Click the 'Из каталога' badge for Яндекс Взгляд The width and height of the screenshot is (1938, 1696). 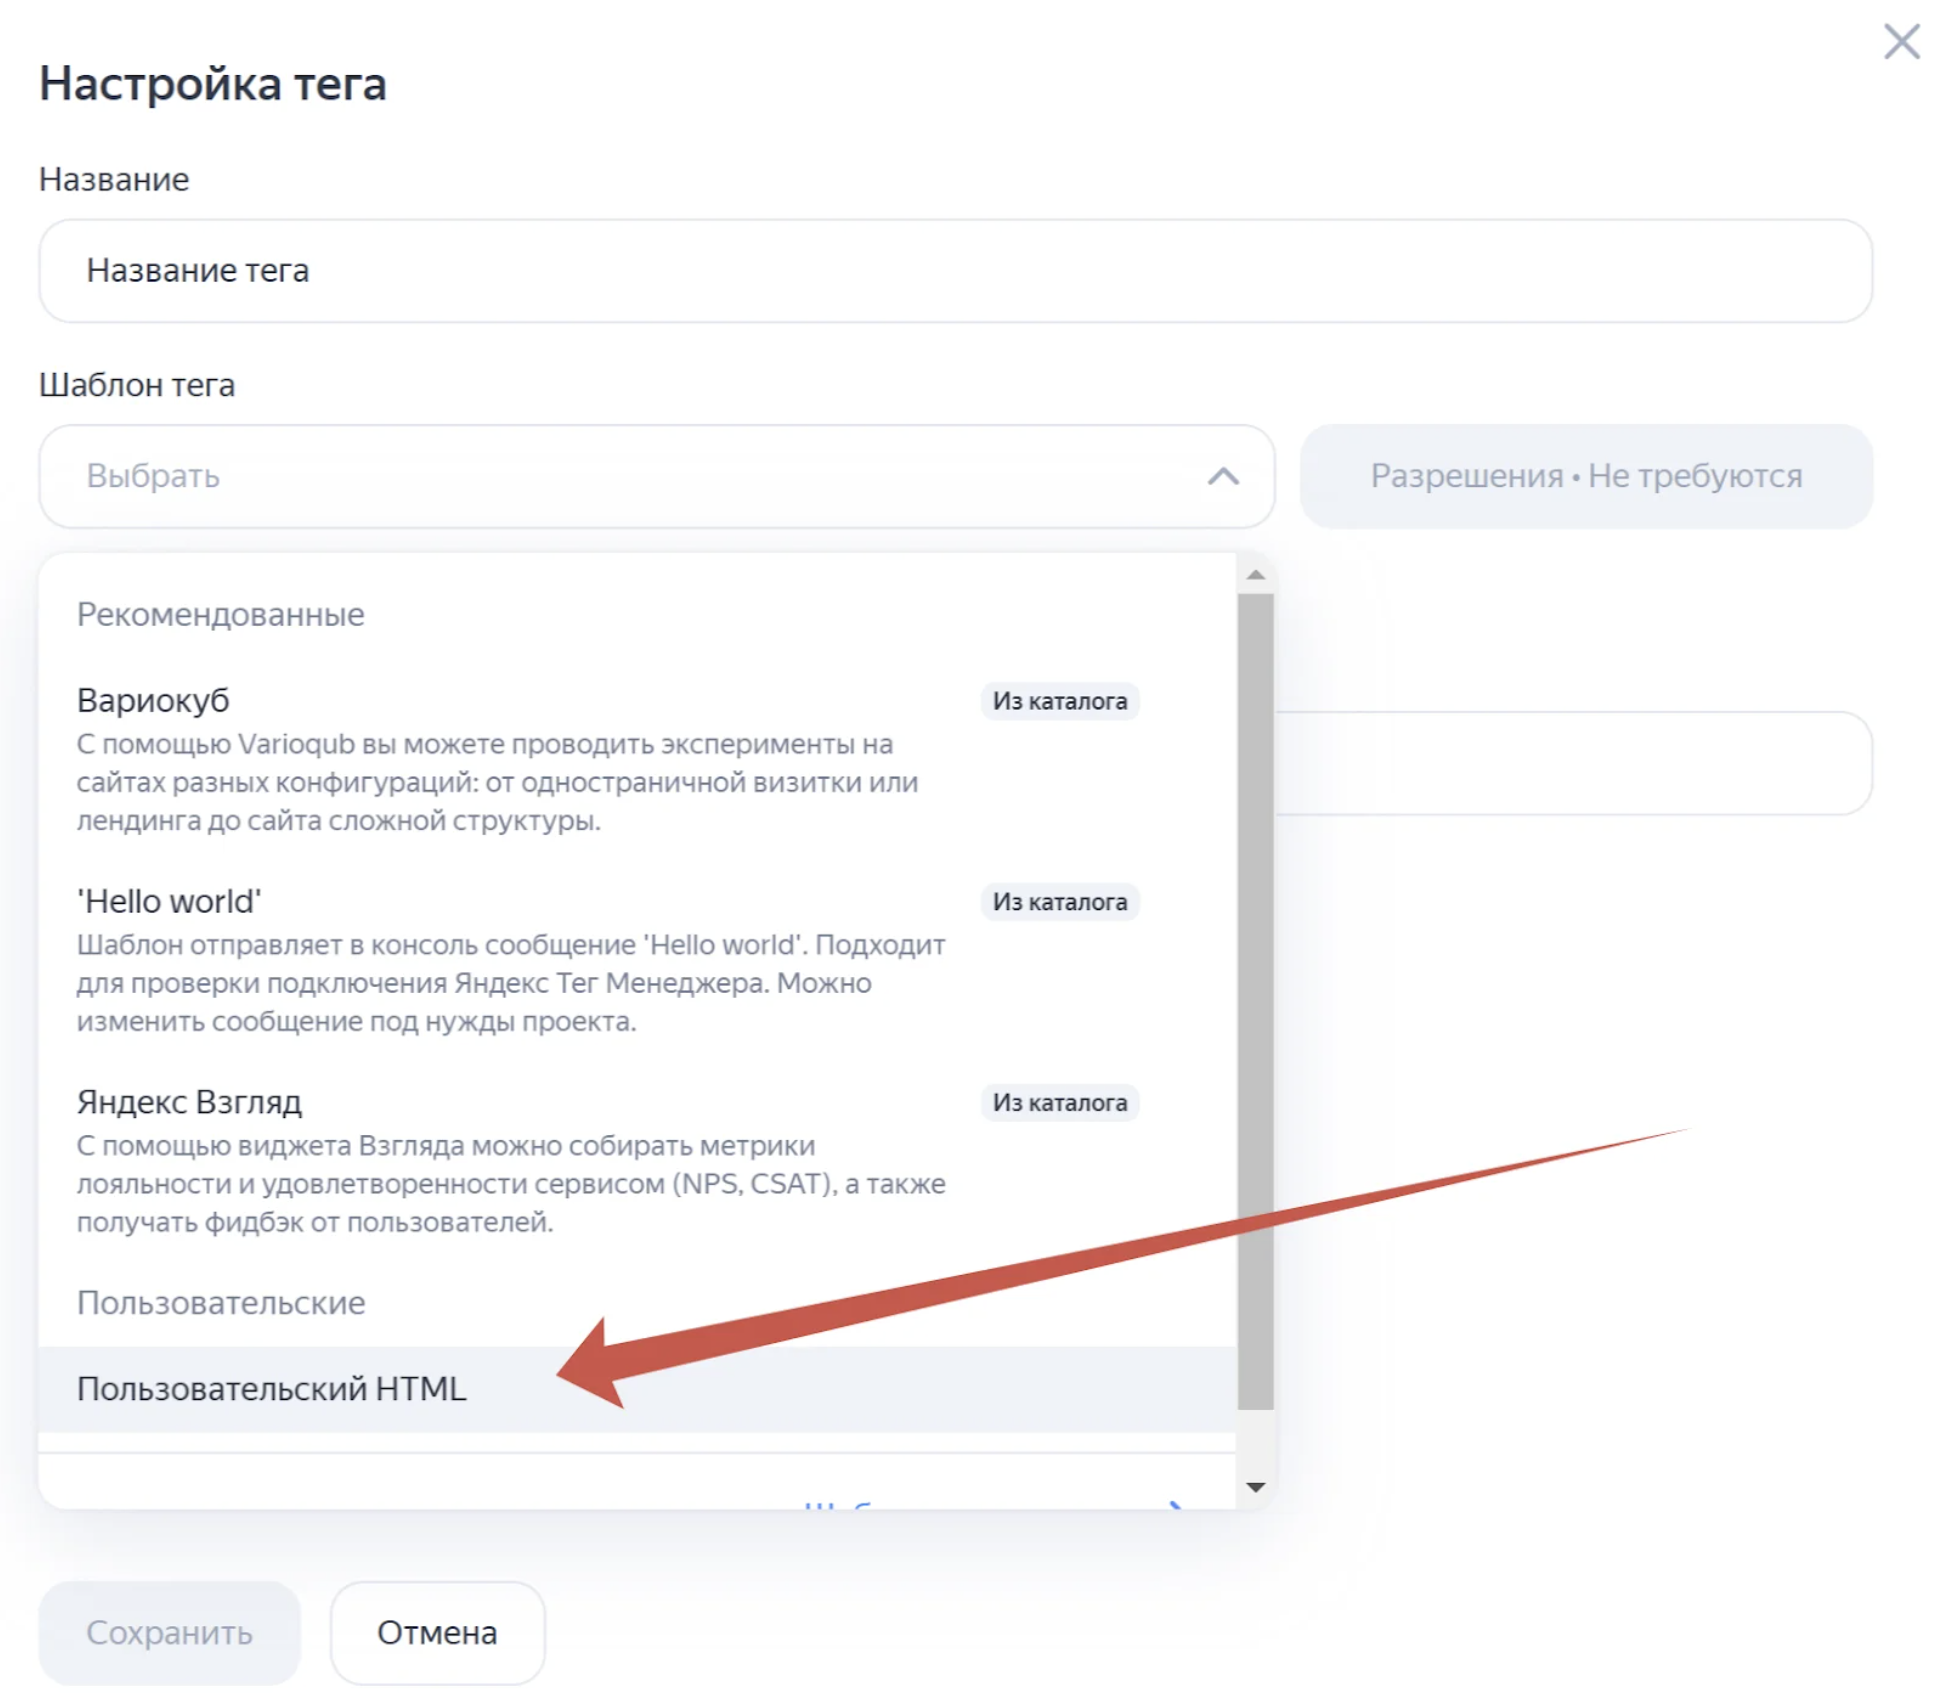(x=1059, y=1103)
